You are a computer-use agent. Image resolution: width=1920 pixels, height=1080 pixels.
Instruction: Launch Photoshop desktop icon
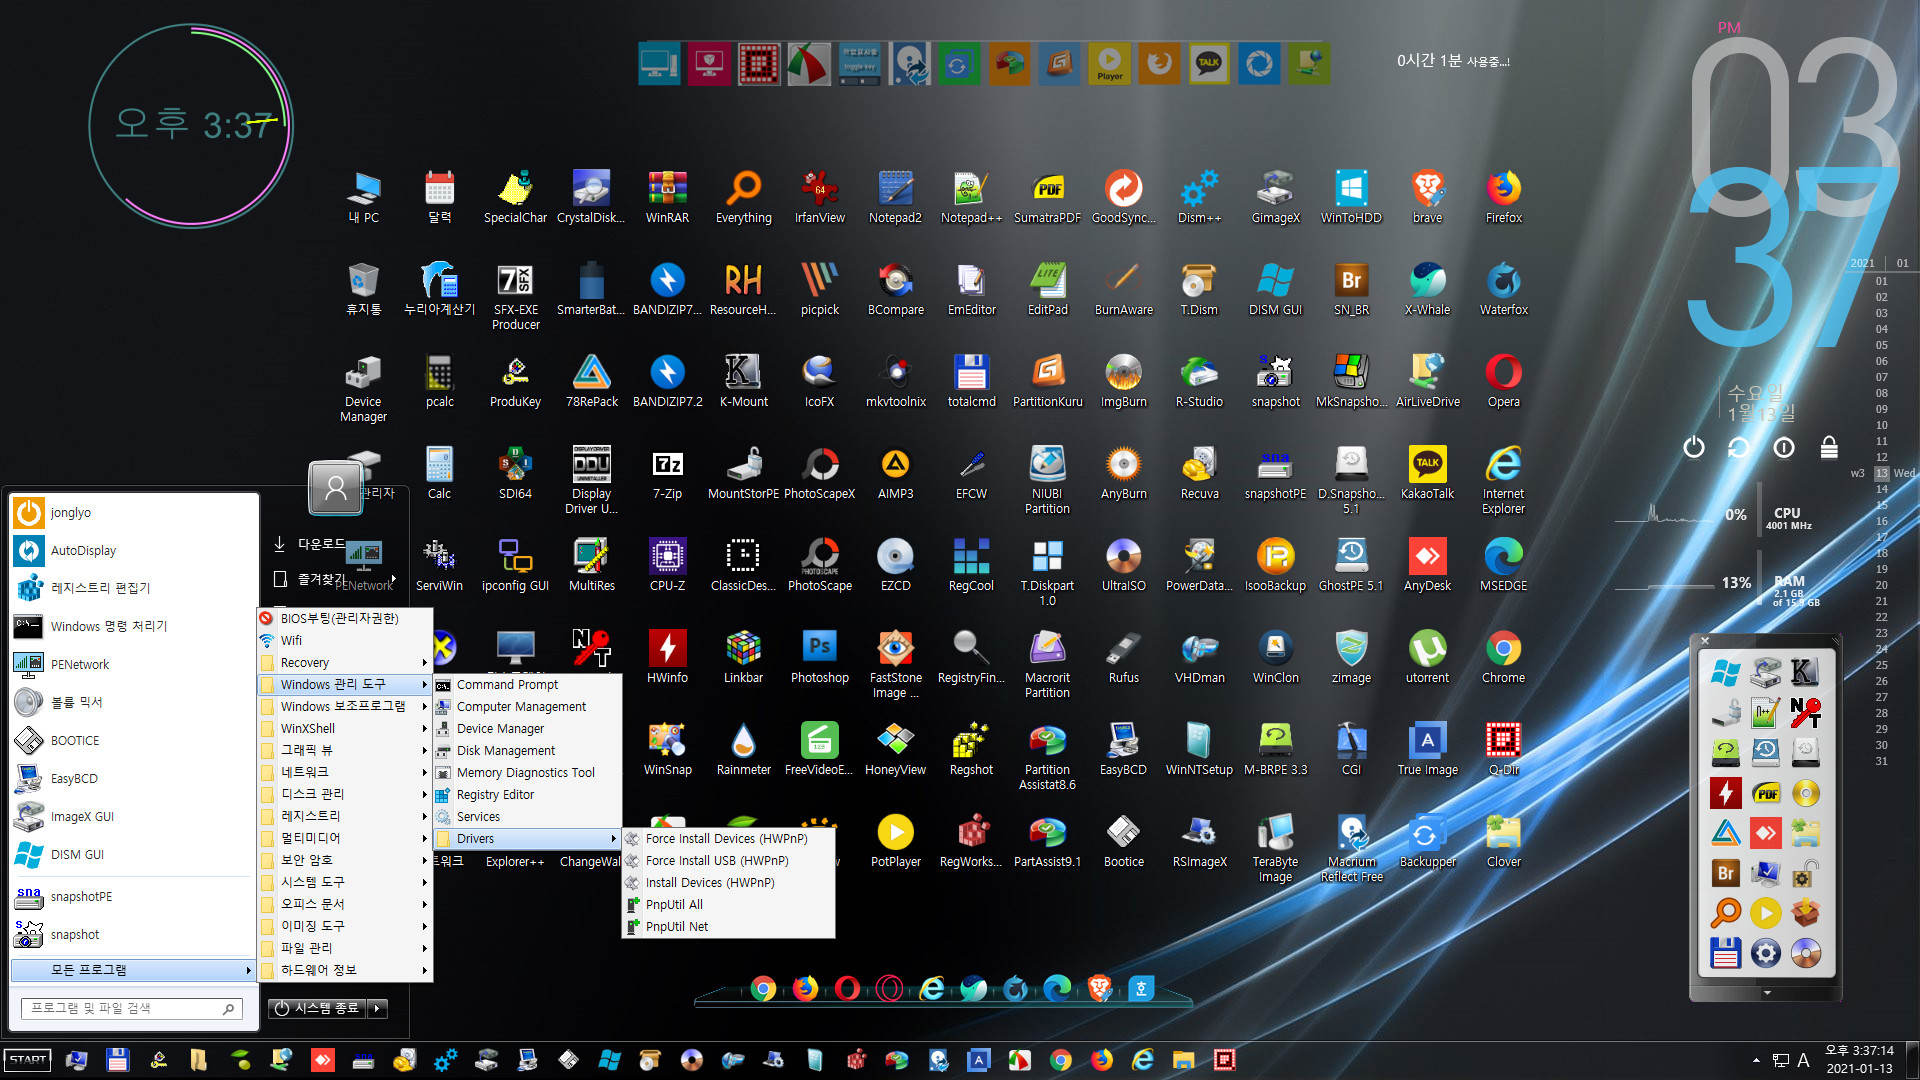click(x=819, y=656)
